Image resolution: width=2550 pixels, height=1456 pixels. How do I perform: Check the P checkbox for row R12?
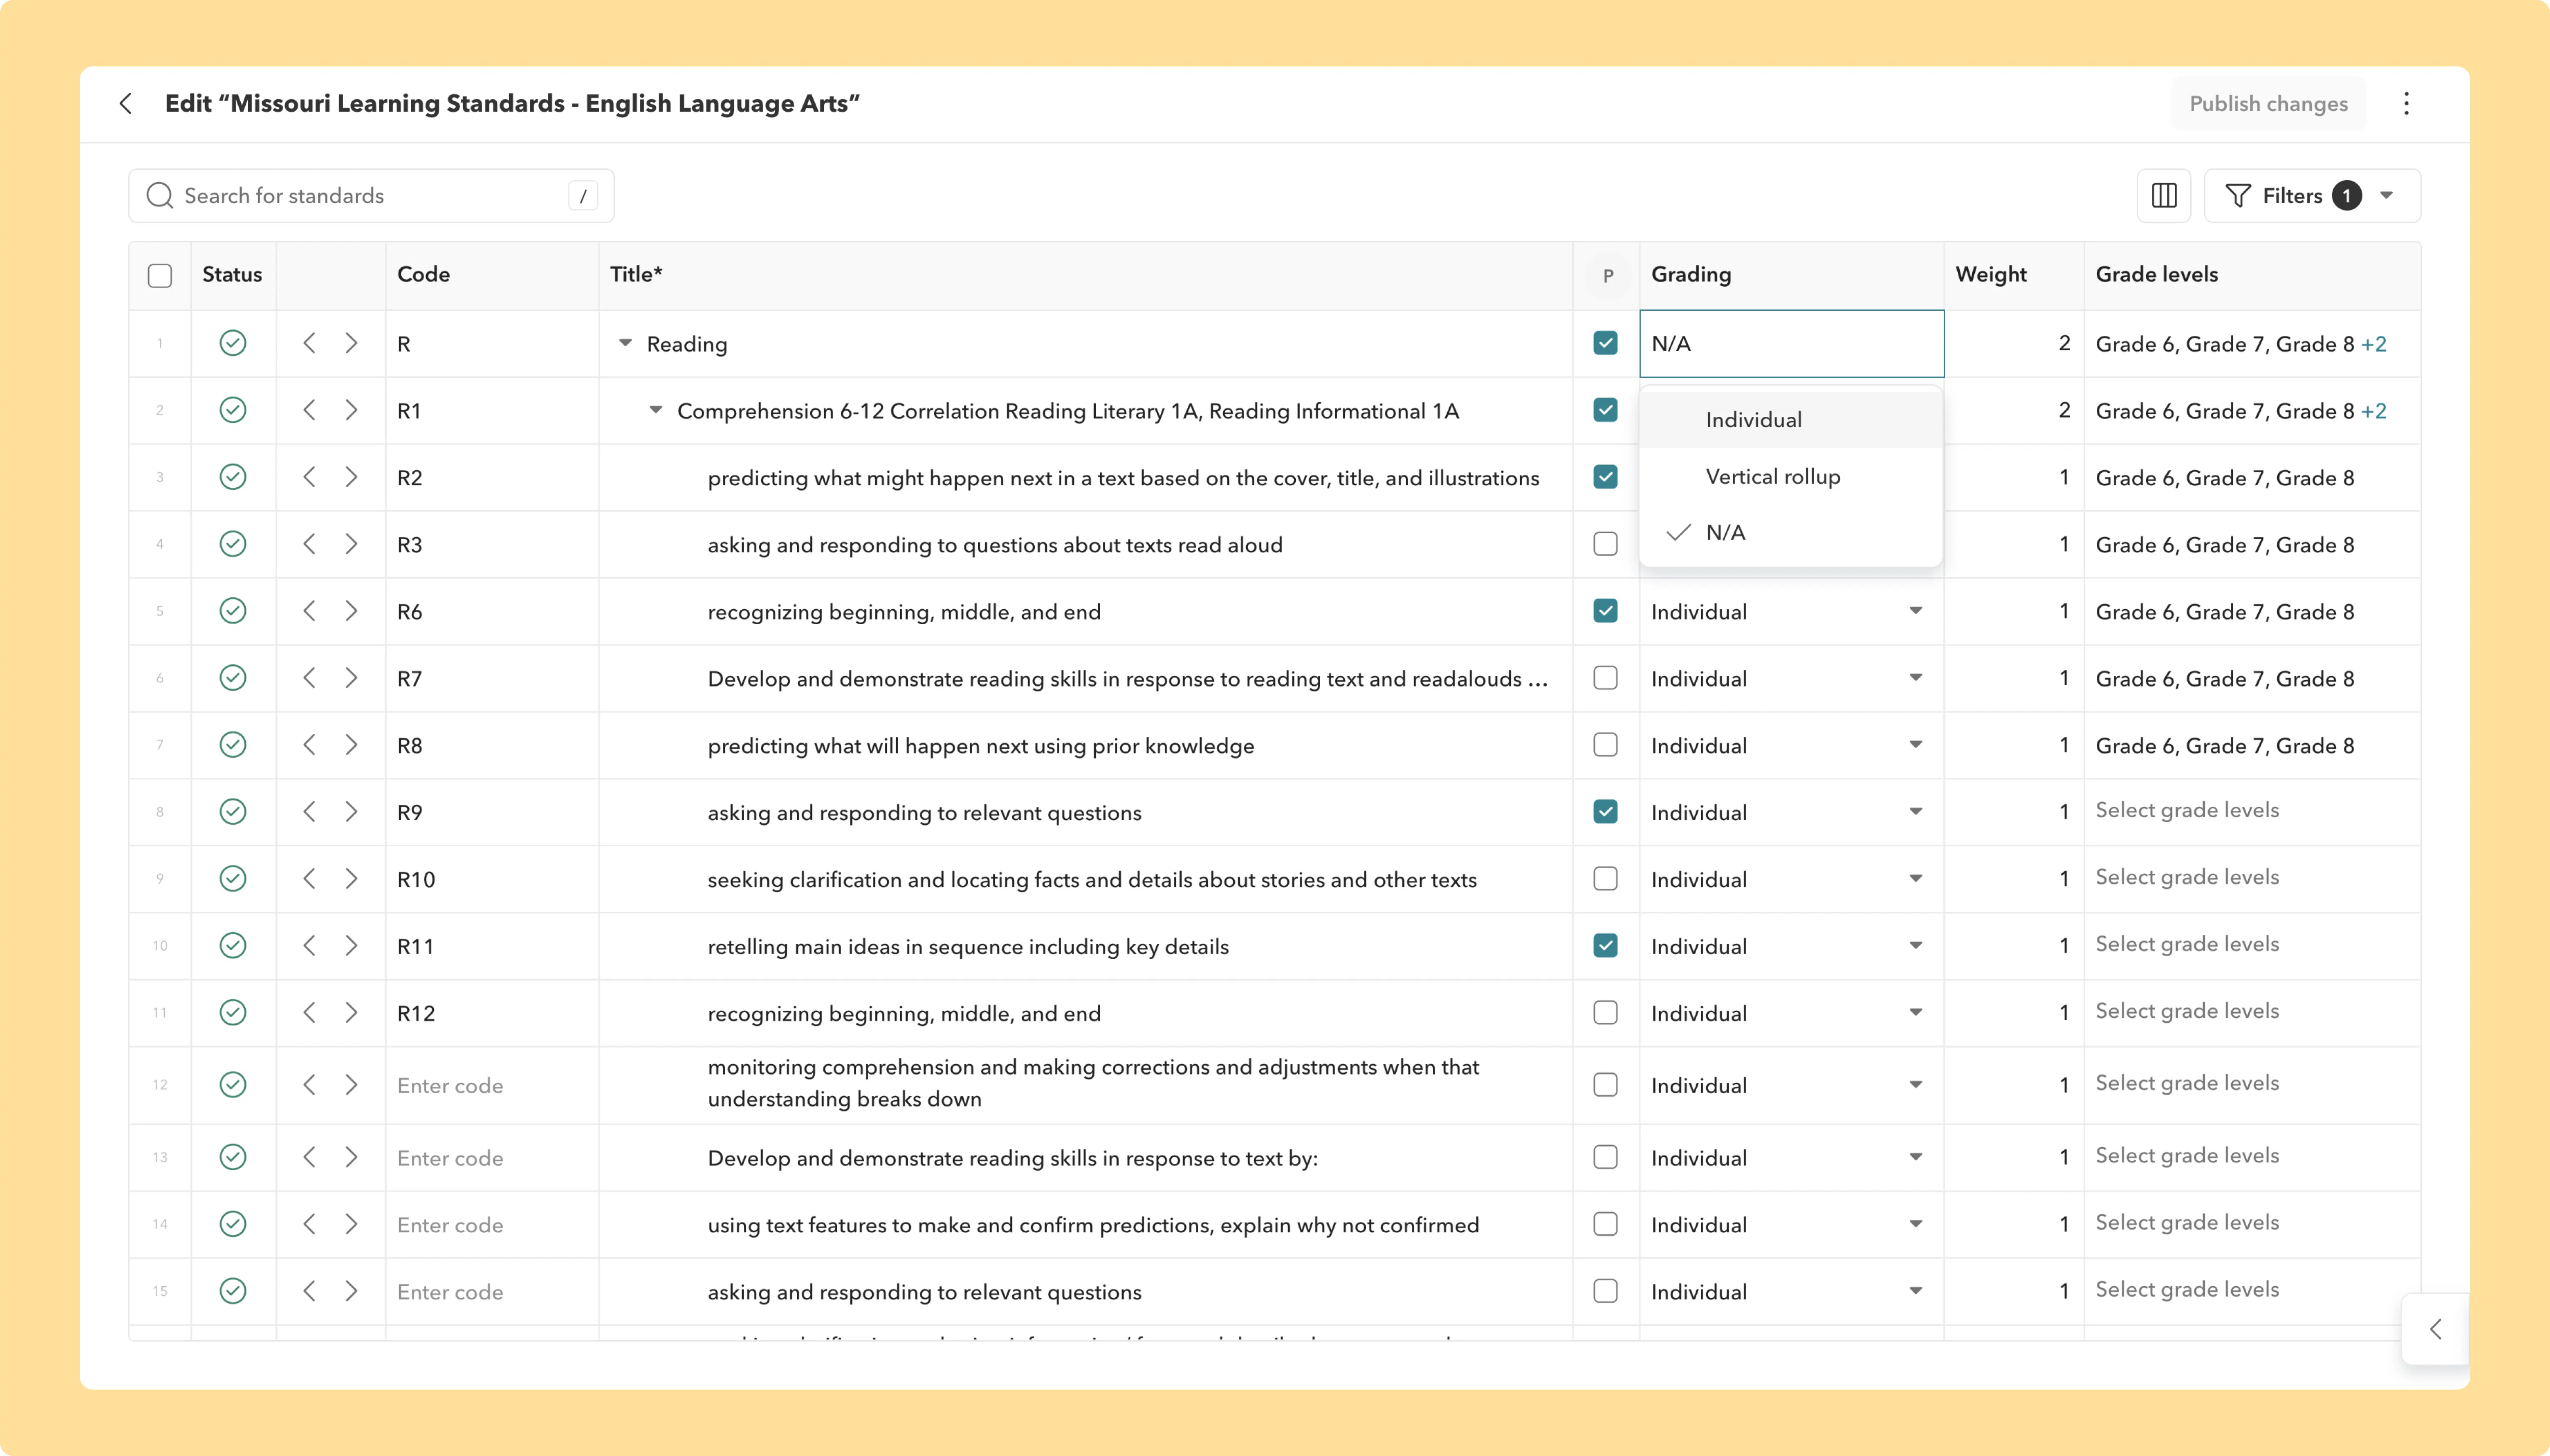1605,1013
